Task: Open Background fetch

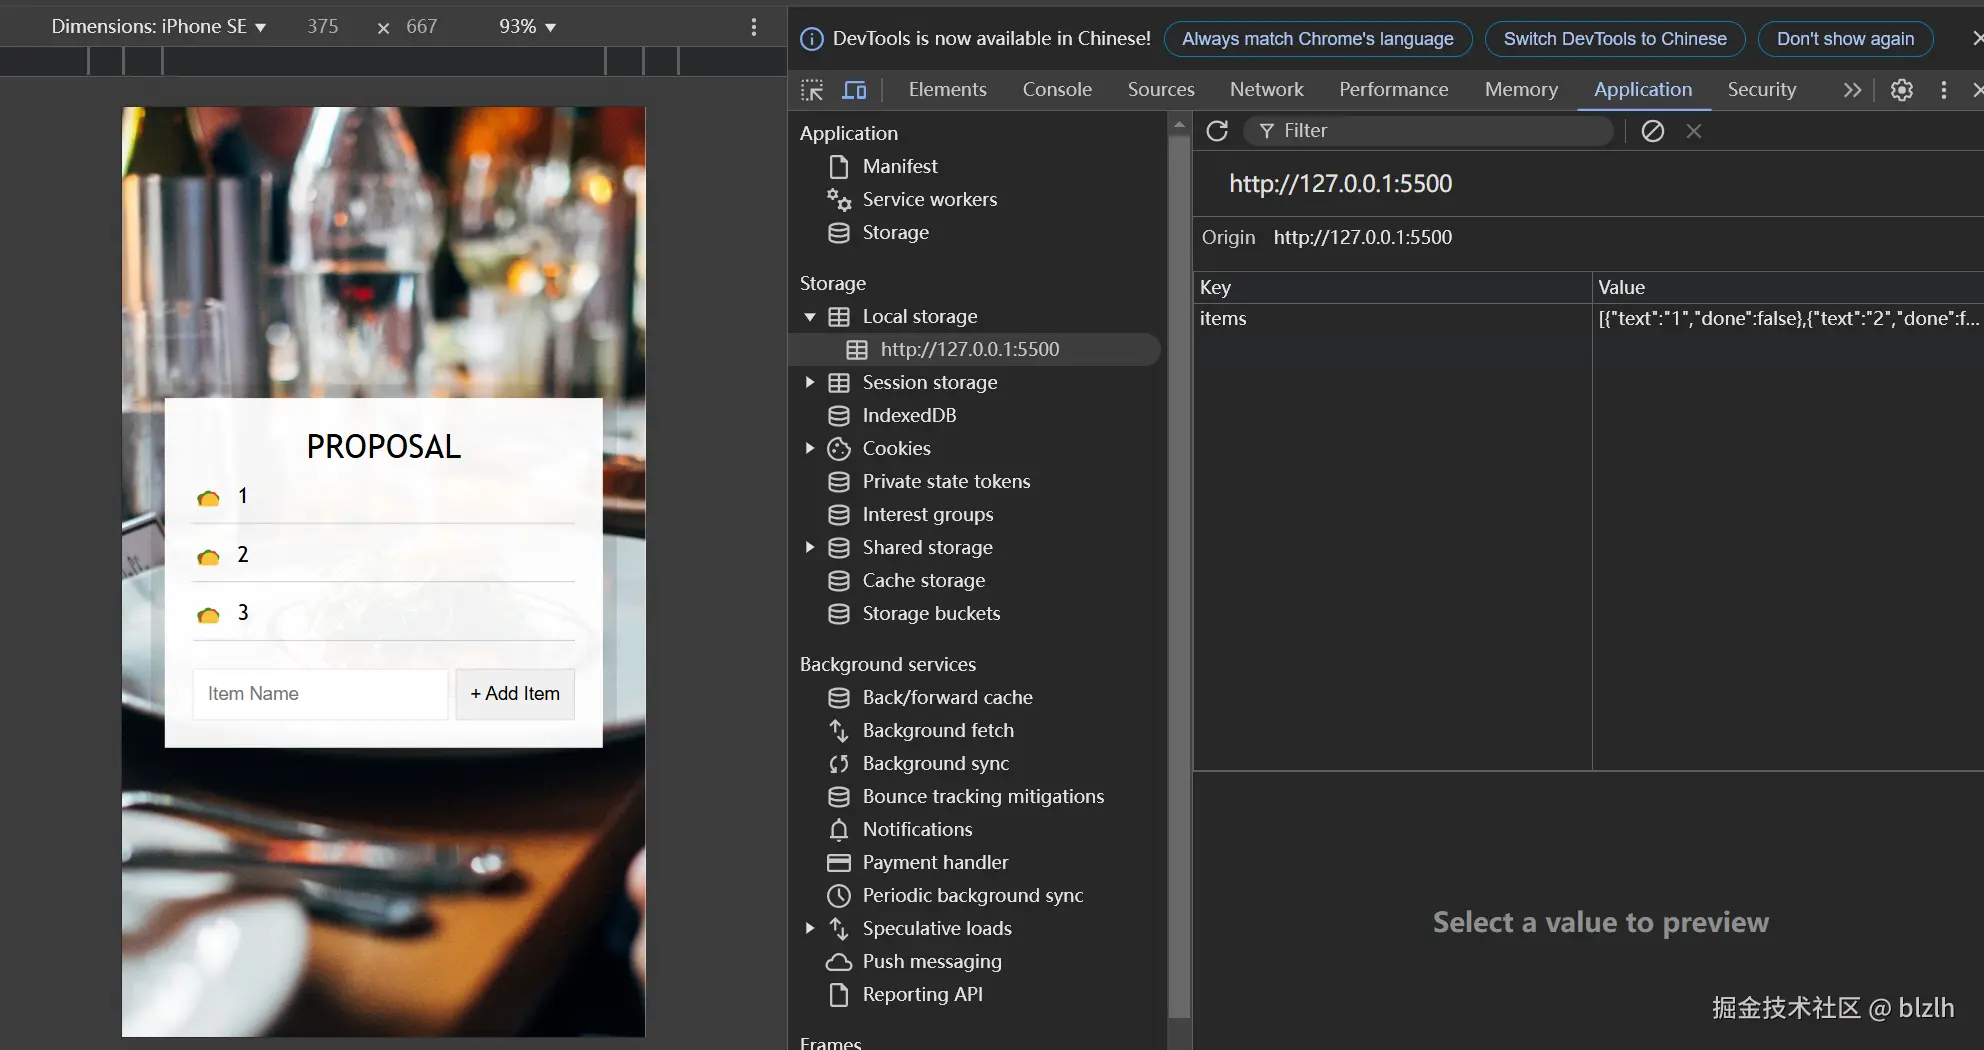Action: tap(938, 731)
